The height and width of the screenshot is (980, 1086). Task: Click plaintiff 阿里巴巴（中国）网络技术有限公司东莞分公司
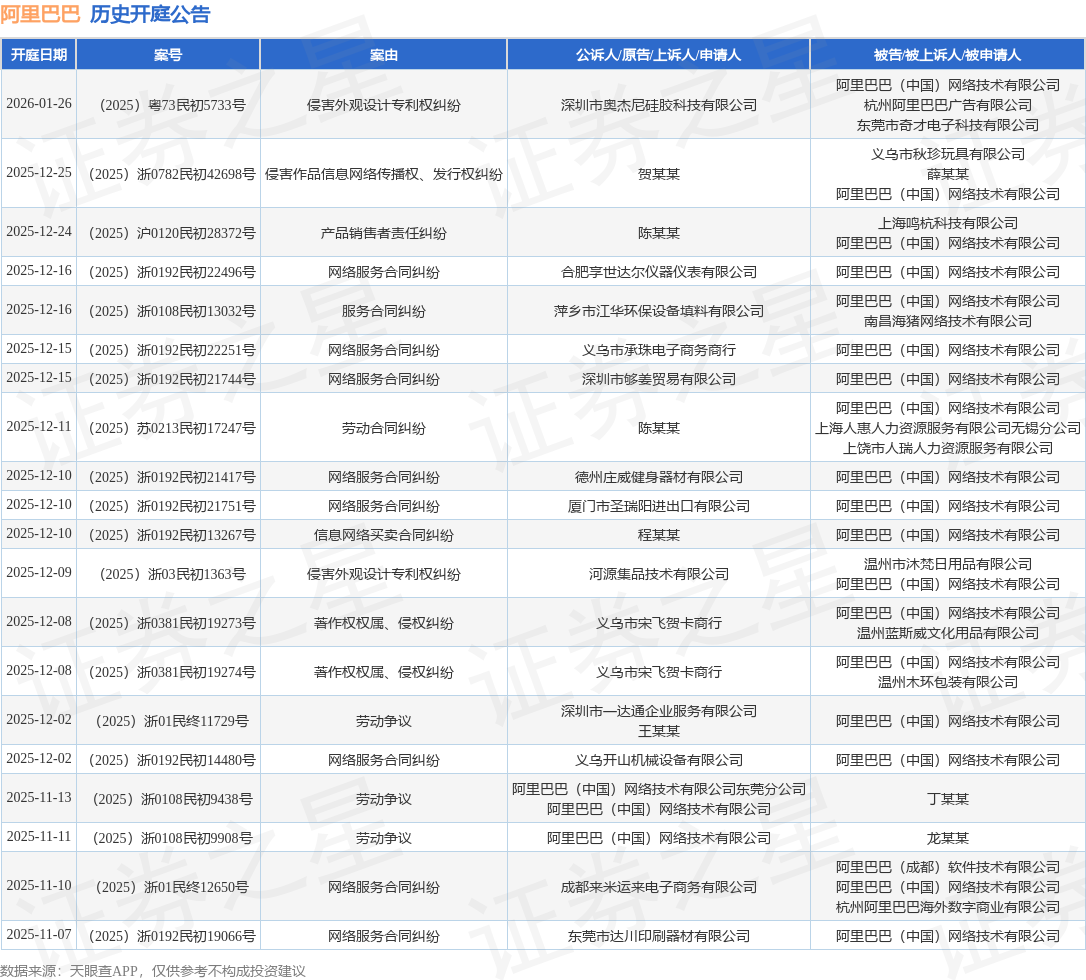tap(658, 790)
